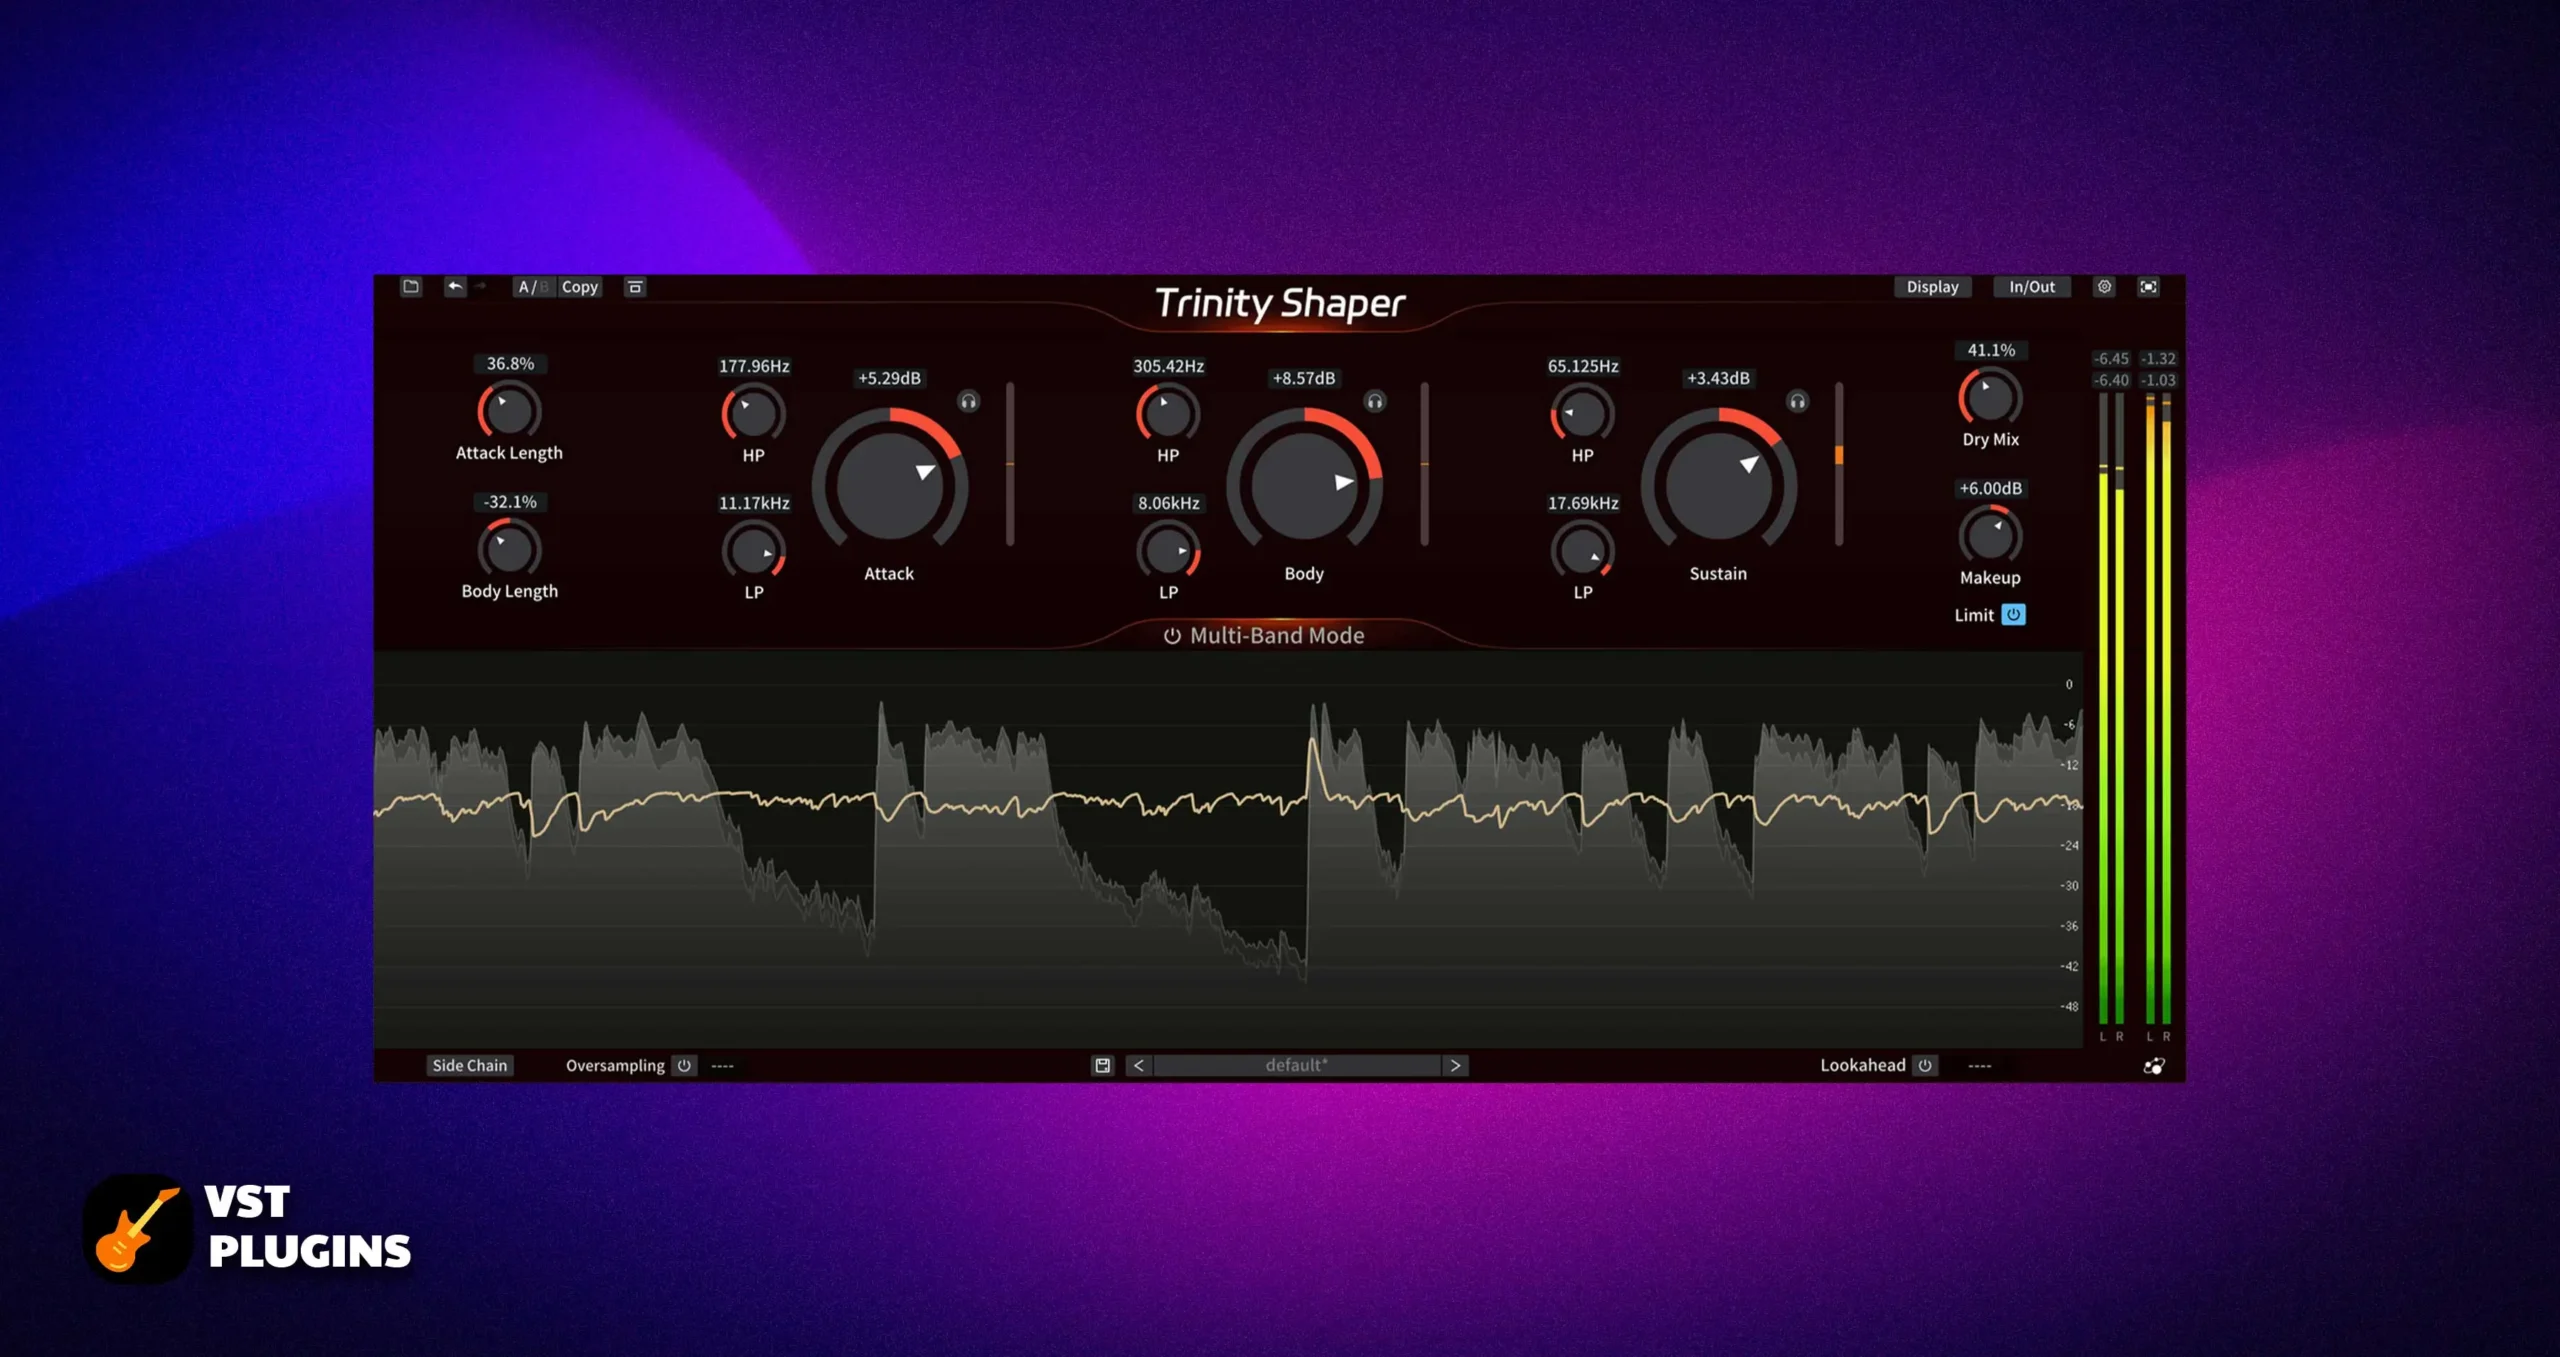
Task: Go to the next preset
Action: pos(1455,1065)
